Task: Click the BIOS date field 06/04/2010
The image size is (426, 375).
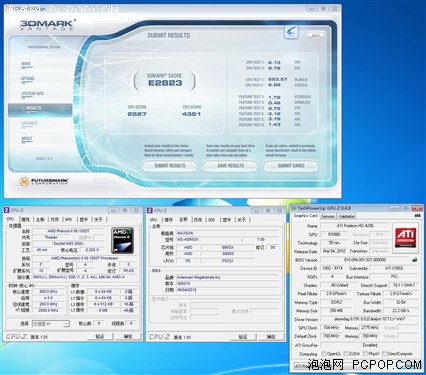Action: (x=227, y=290)
